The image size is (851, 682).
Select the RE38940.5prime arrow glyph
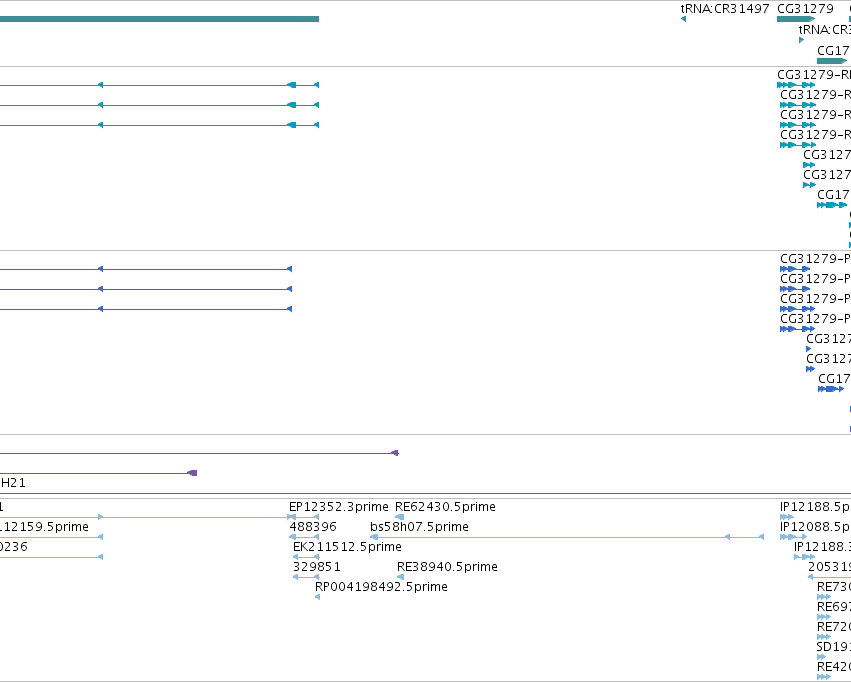pyautogui.click(x=401, y=577)
